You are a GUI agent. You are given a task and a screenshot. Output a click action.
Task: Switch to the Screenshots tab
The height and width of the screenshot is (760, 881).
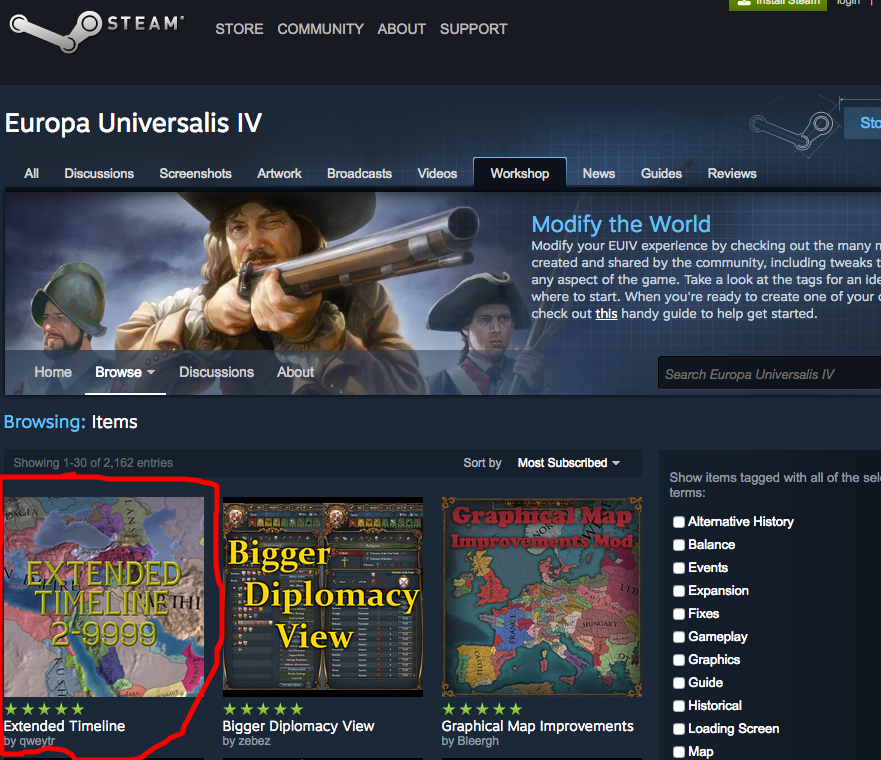[x=196, y=174]
